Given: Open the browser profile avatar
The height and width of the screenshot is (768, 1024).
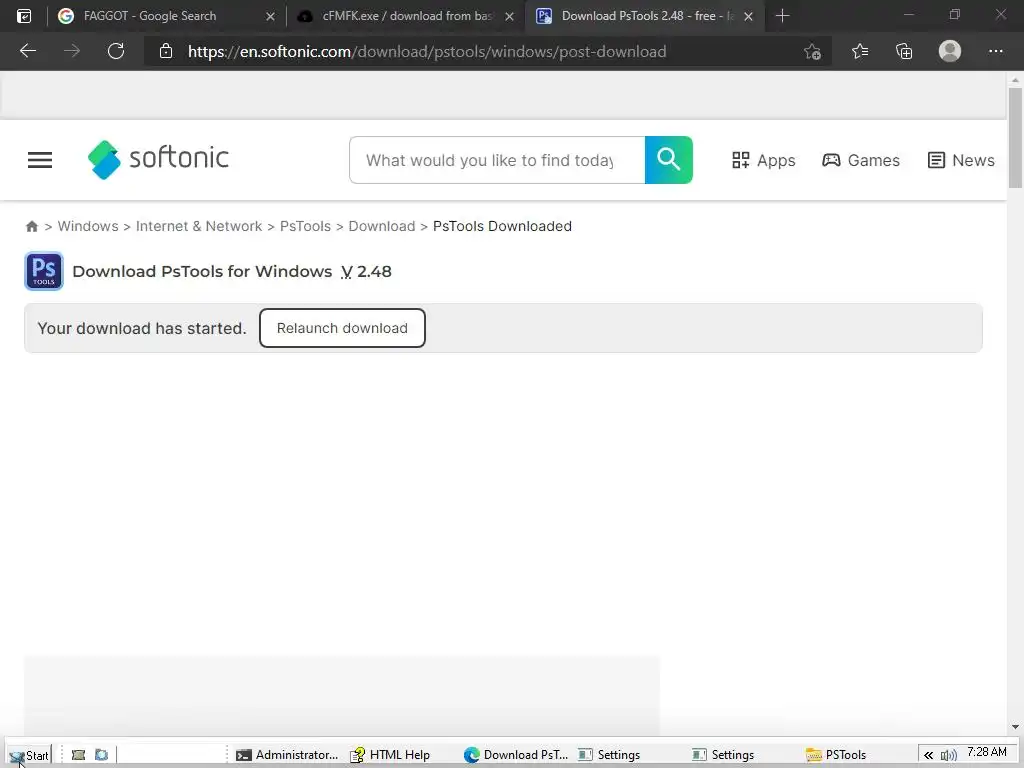Looking at the screenshot, I should tap(950, 51).
